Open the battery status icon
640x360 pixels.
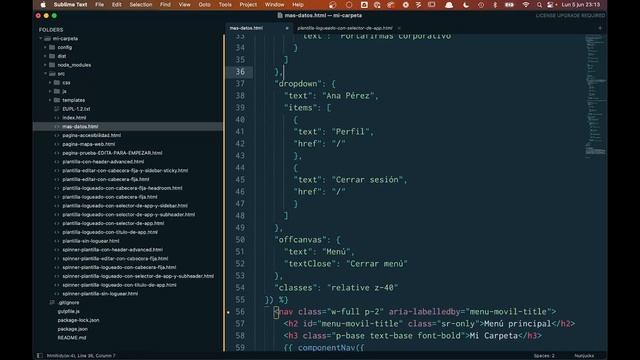tap(509, 5)
